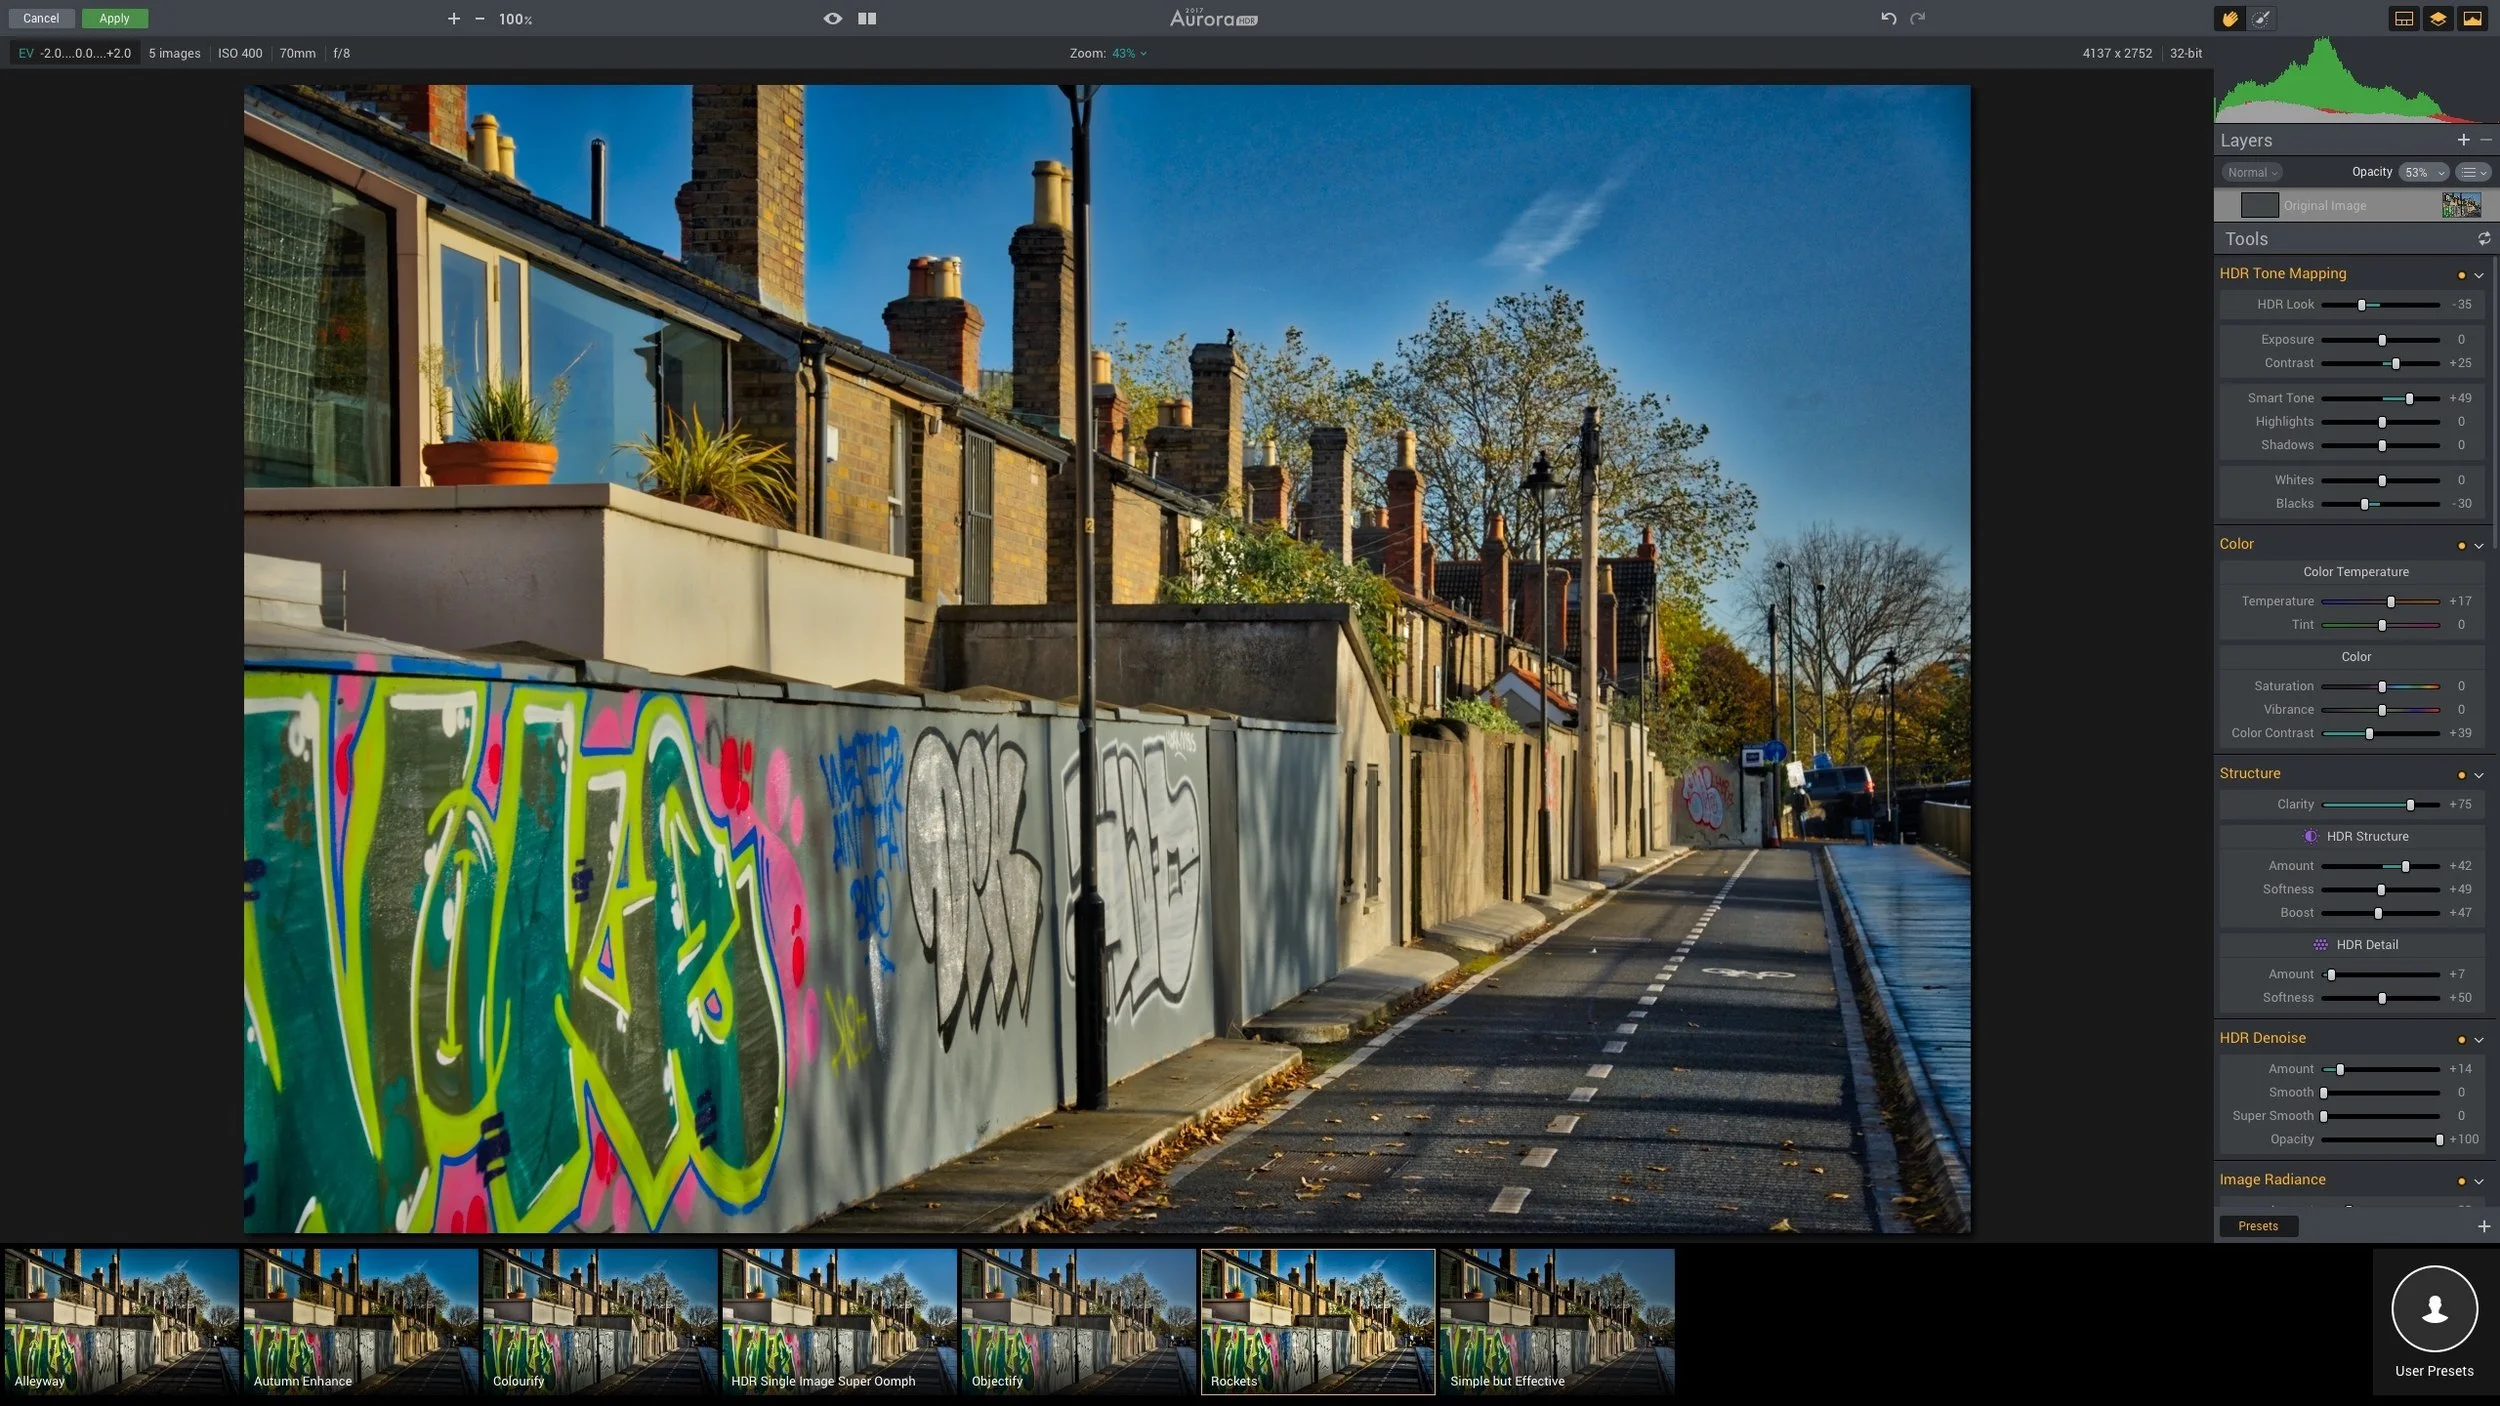This screenshot has height=1406, width=2500.
Task: Select the masking brush tool
Action: 2262,18
